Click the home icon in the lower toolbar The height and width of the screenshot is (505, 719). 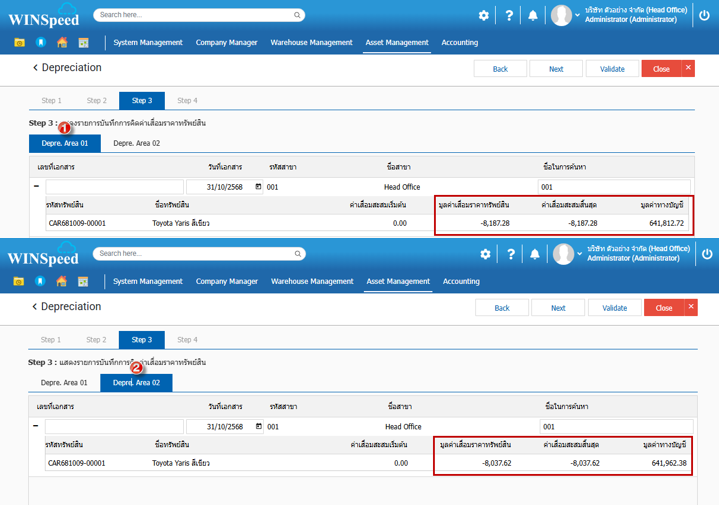pyautogui.click(x=63, y=282)
